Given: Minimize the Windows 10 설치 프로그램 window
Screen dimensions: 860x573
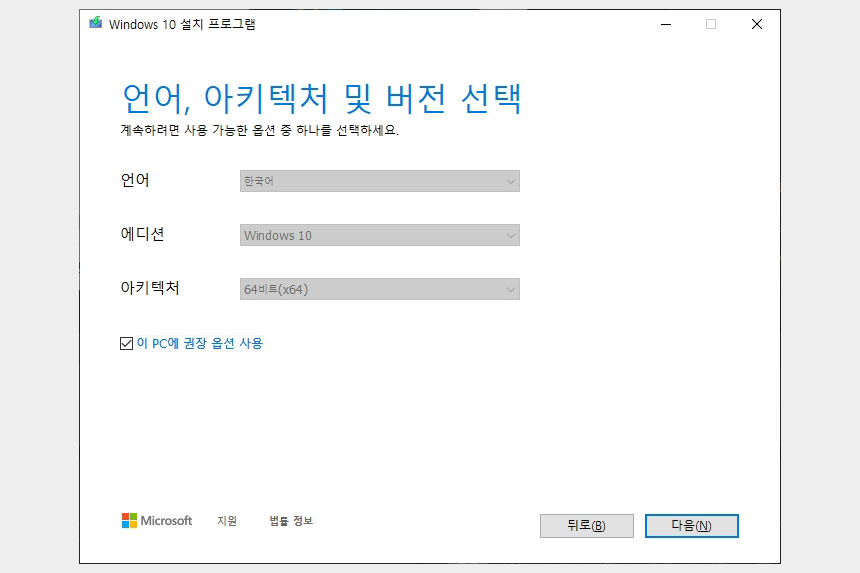Looking at the screenshot, I should (x=666, y=24).
